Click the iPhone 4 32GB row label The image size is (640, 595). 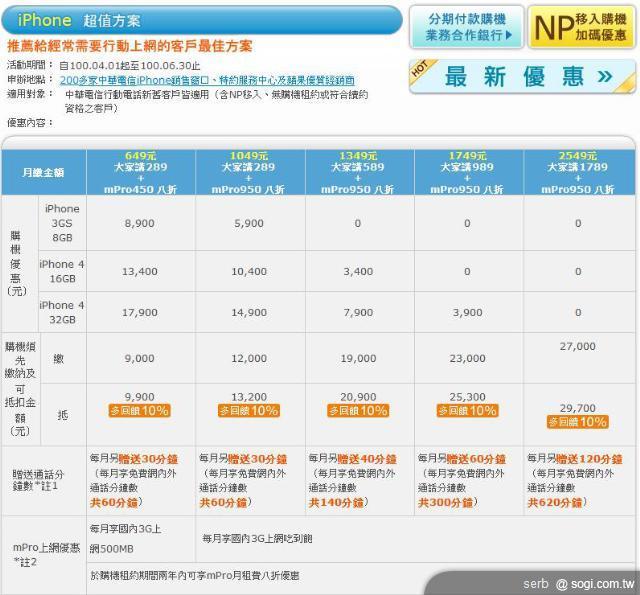tap(62, 312)
